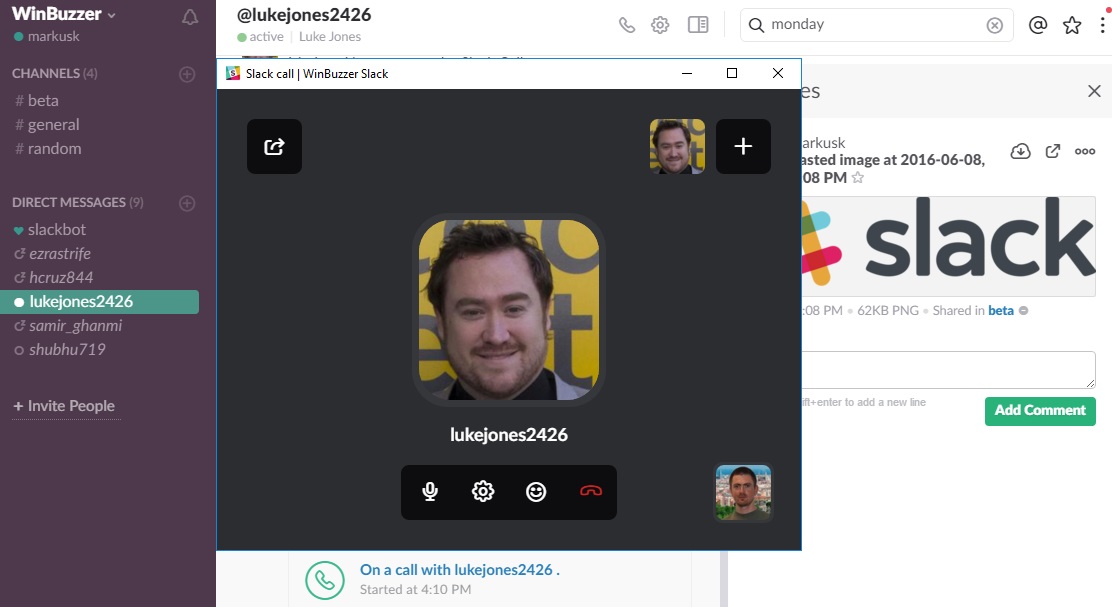1112x607 pixels.
Task: Open the three-dot overflow menu top right
Action: point(1103,25)
